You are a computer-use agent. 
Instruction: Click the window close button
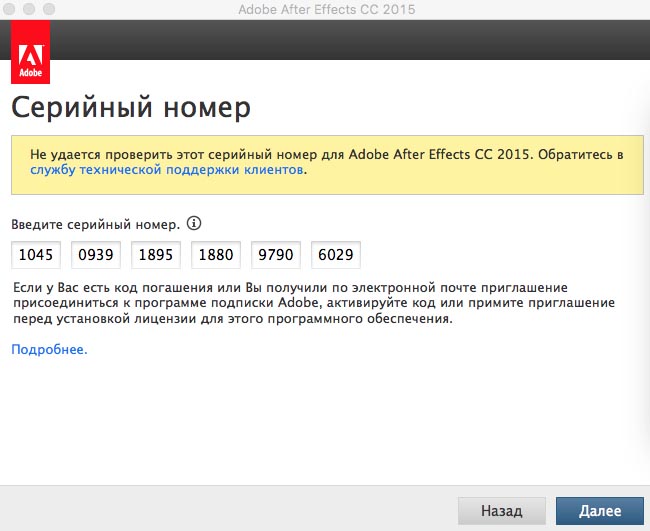point(9,9)
